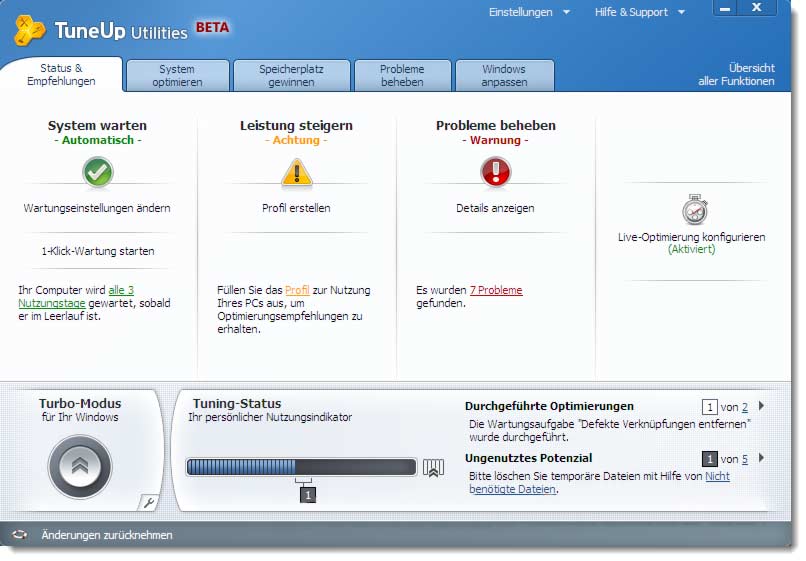This screenshot has width=806, height=561.
Task: Click the 'Ungenutztes Potenzial' heading
Action: 528,458
